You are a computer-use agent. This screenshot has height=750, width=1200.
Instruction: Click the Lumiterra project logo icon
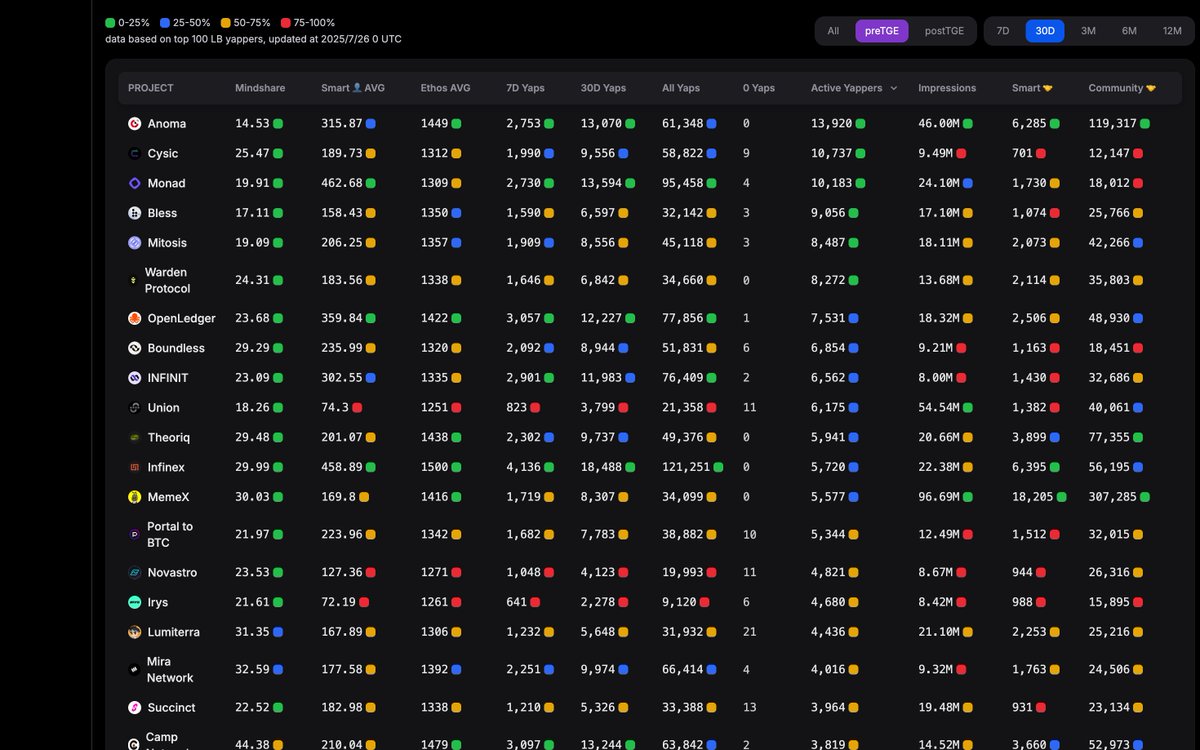tap(134, 633)
